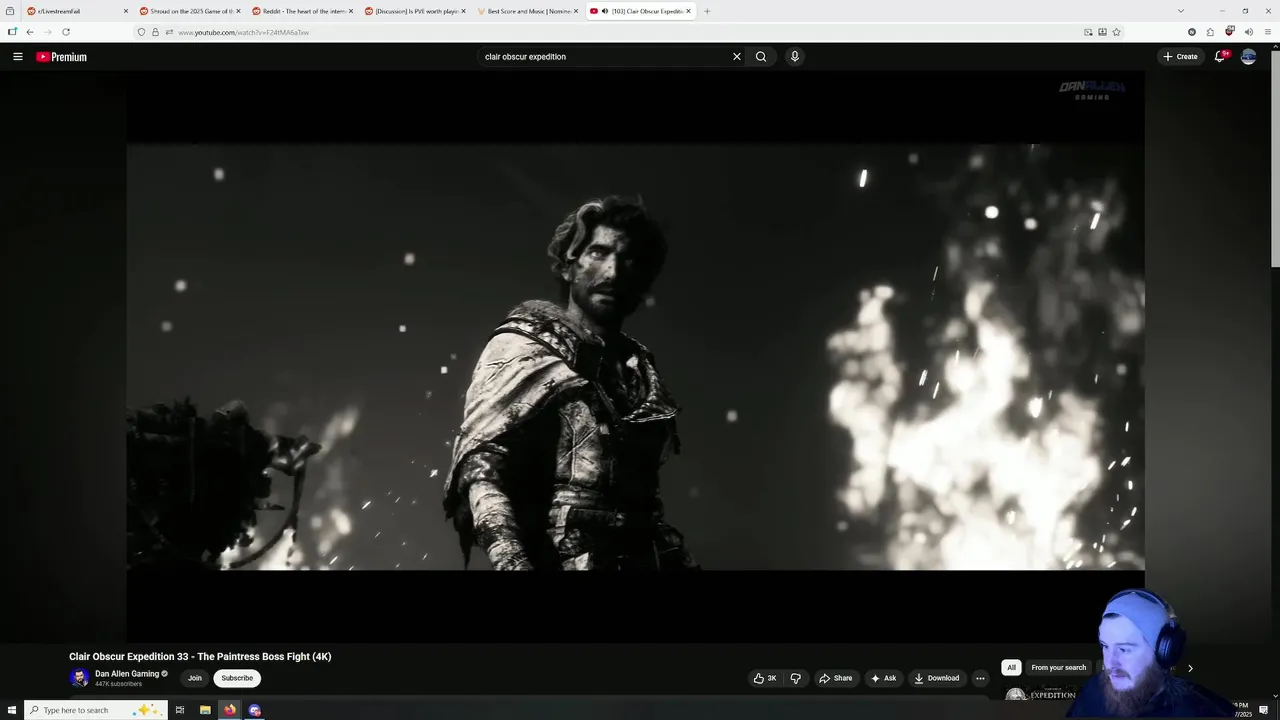The image size is (1280, 720).
Task: Open the YouTube hamburger guide menu
Action: pyautogui.click(x=18, y=57)
